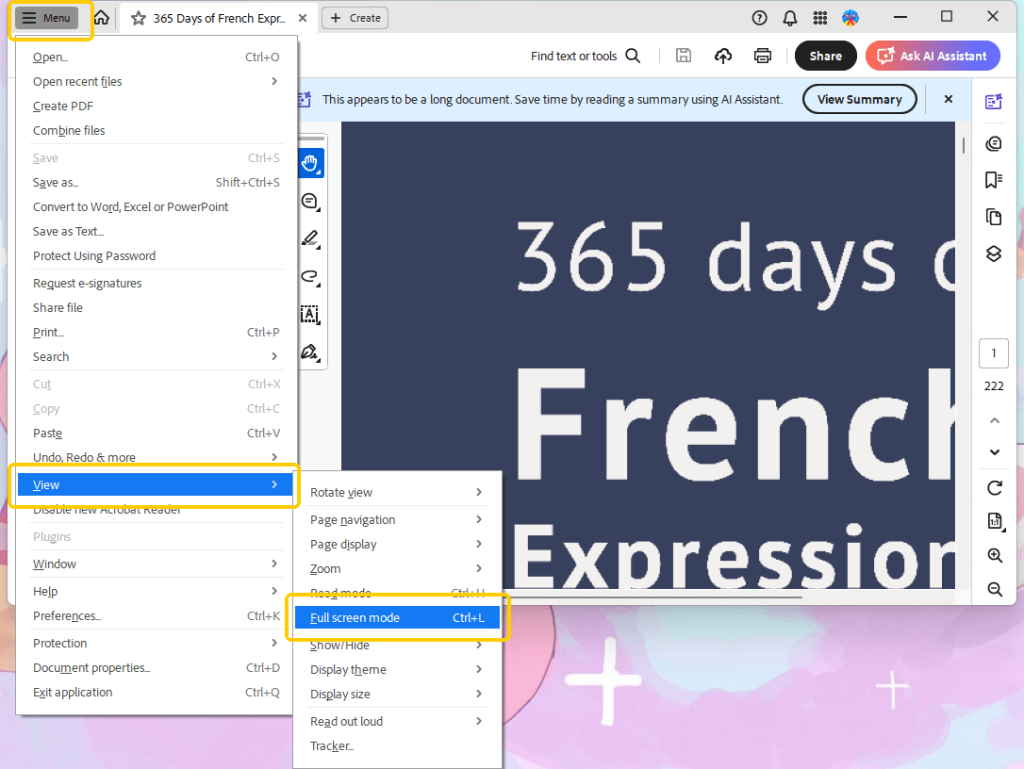
Task: Select the highlighter drawing tool
Action: click(310, 240)
